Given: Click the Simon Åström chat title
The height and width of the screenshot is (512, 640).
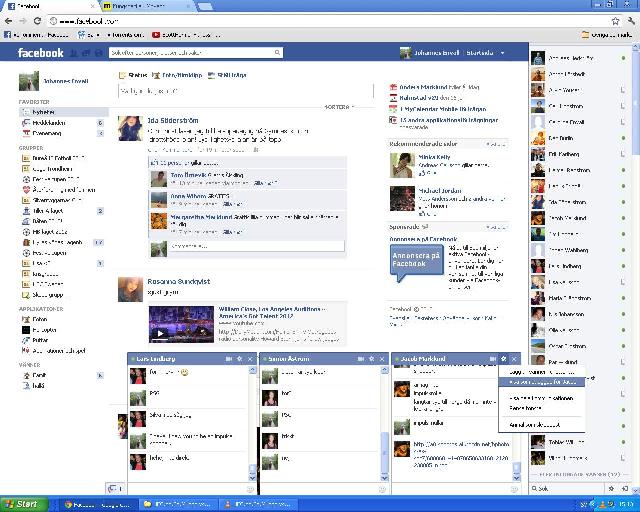Looking at the screenshot, I should coord(289,359).
